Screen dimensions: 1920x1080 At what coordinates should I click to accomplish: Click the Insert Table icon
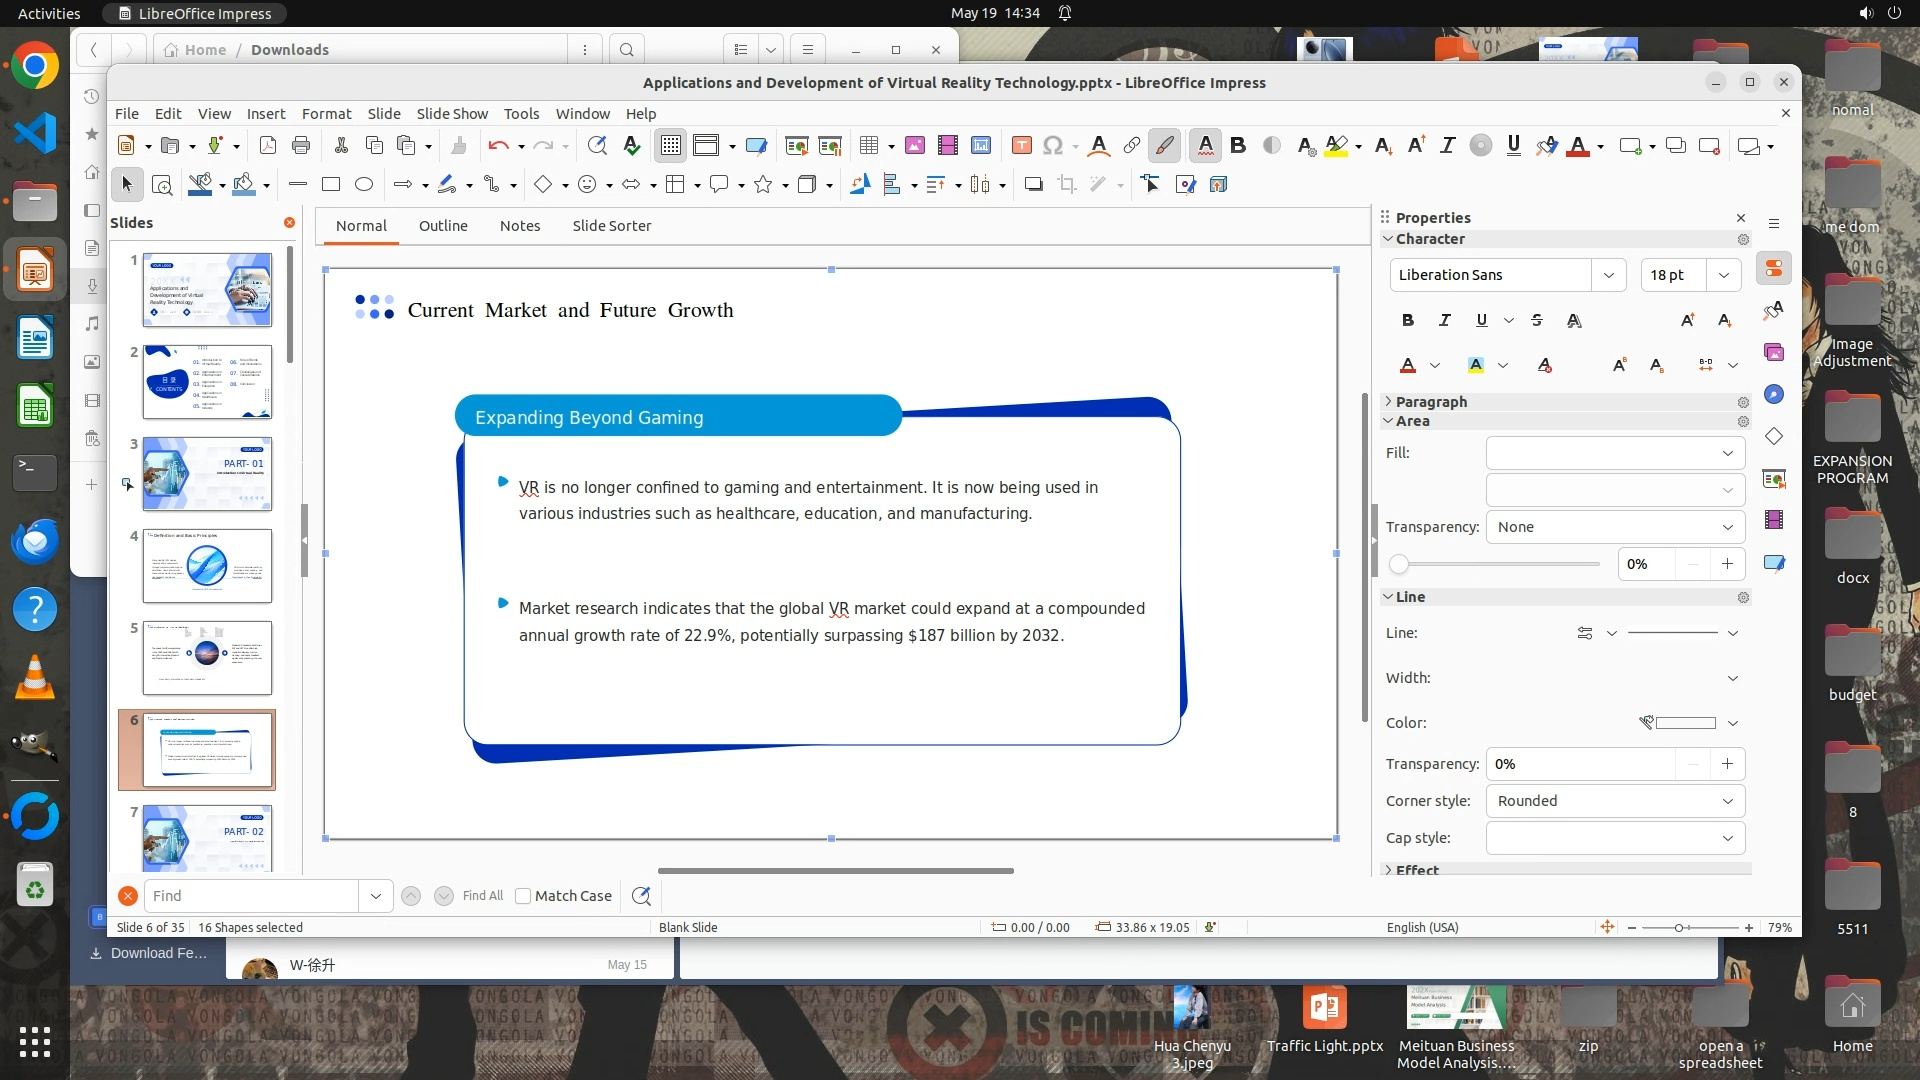[x=869, y=146]
